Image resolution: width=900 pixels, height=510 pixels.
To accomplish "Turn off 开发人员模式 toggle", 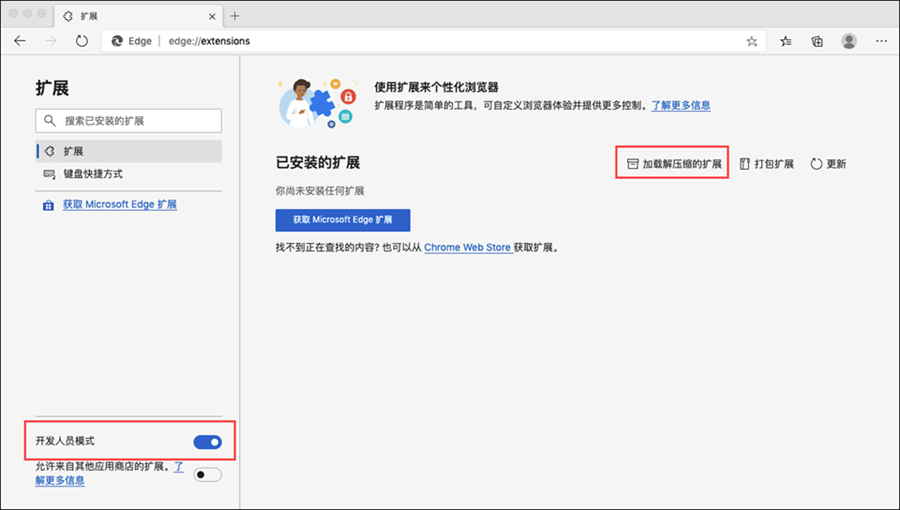I will pyautogui.click(x=207, y=441).
